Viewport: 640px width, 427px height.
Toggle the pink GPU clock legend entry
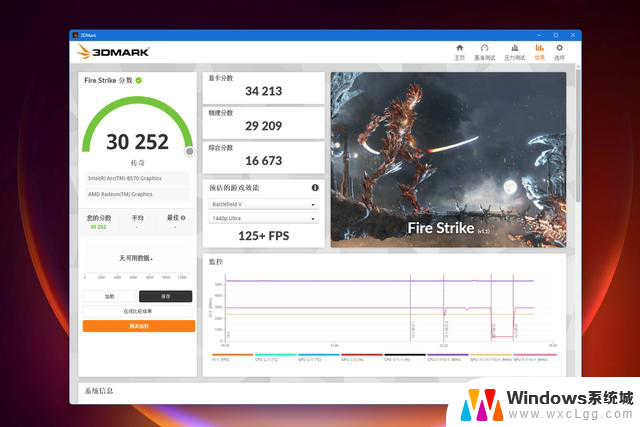tap(535, 357)
